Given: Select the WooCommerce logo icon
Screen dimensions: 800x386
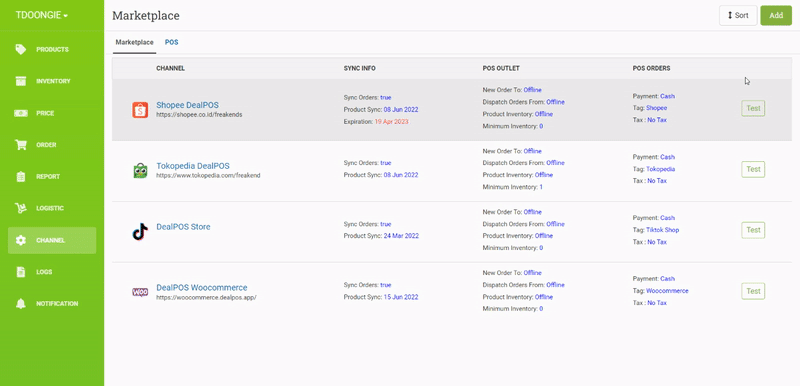Looking at the screenshot, I should pyautogui.click(x=140, y=292).
